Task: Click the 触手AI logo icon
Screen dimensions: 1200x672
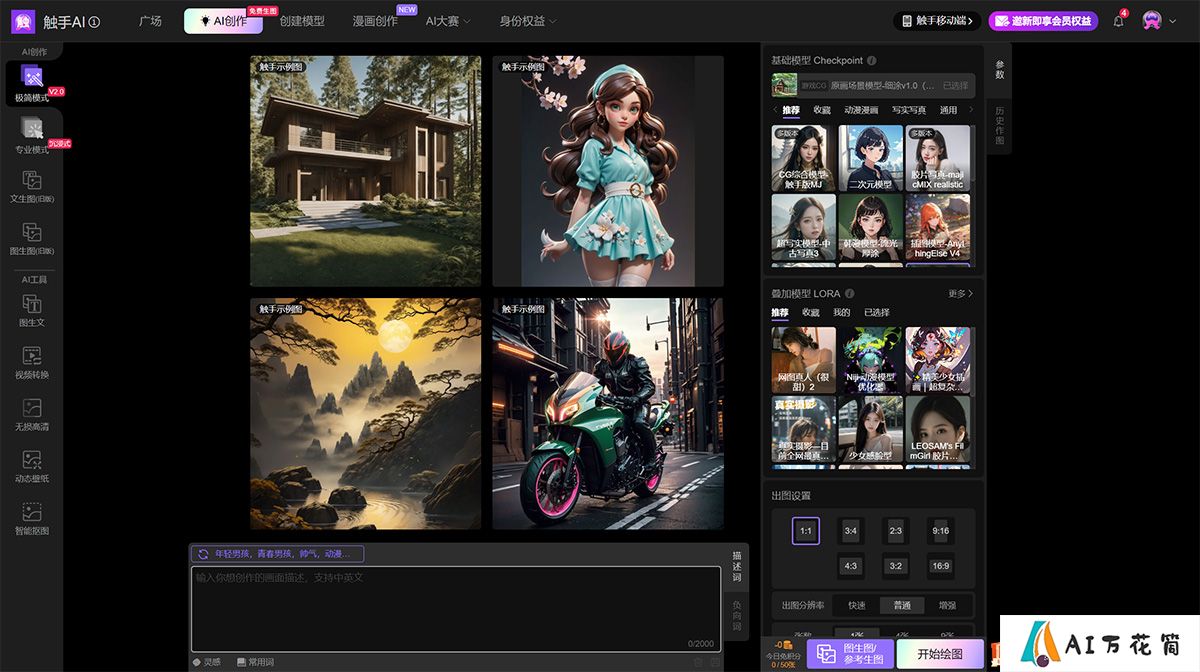Action: pyautogui.click(x=22, y=21)
